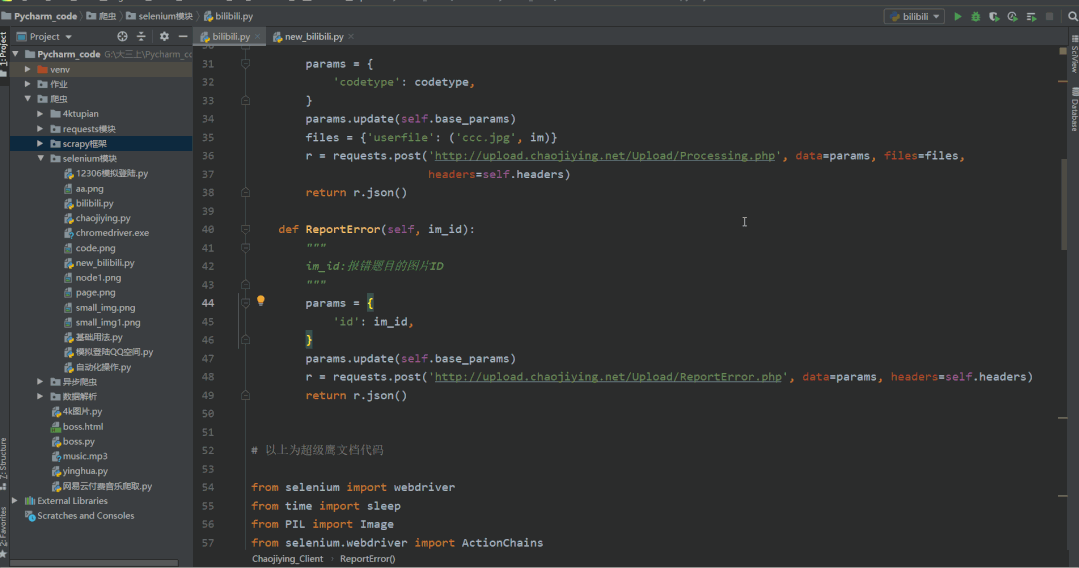This screenshot has height=568, width=1079.
Task: Switch to the new_bilibili.py editor tab
Action: [x=314, y=36]
